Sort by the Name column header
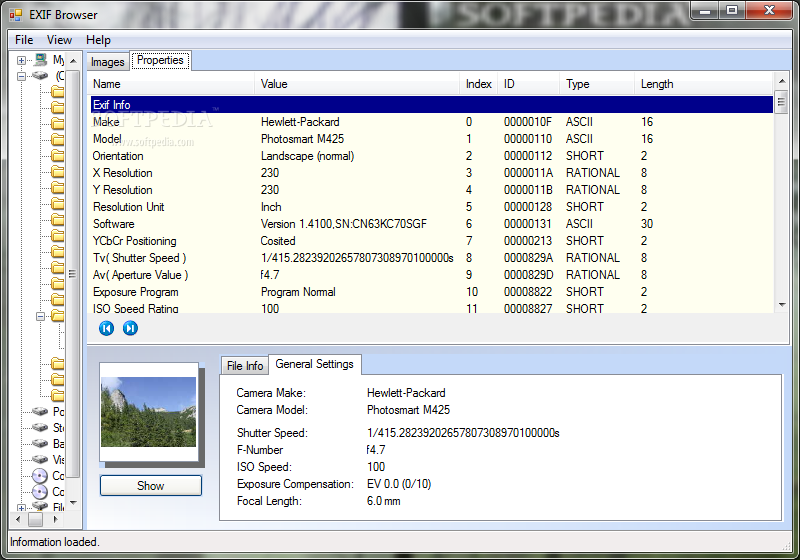800x560 pixels. pos(172,84)
